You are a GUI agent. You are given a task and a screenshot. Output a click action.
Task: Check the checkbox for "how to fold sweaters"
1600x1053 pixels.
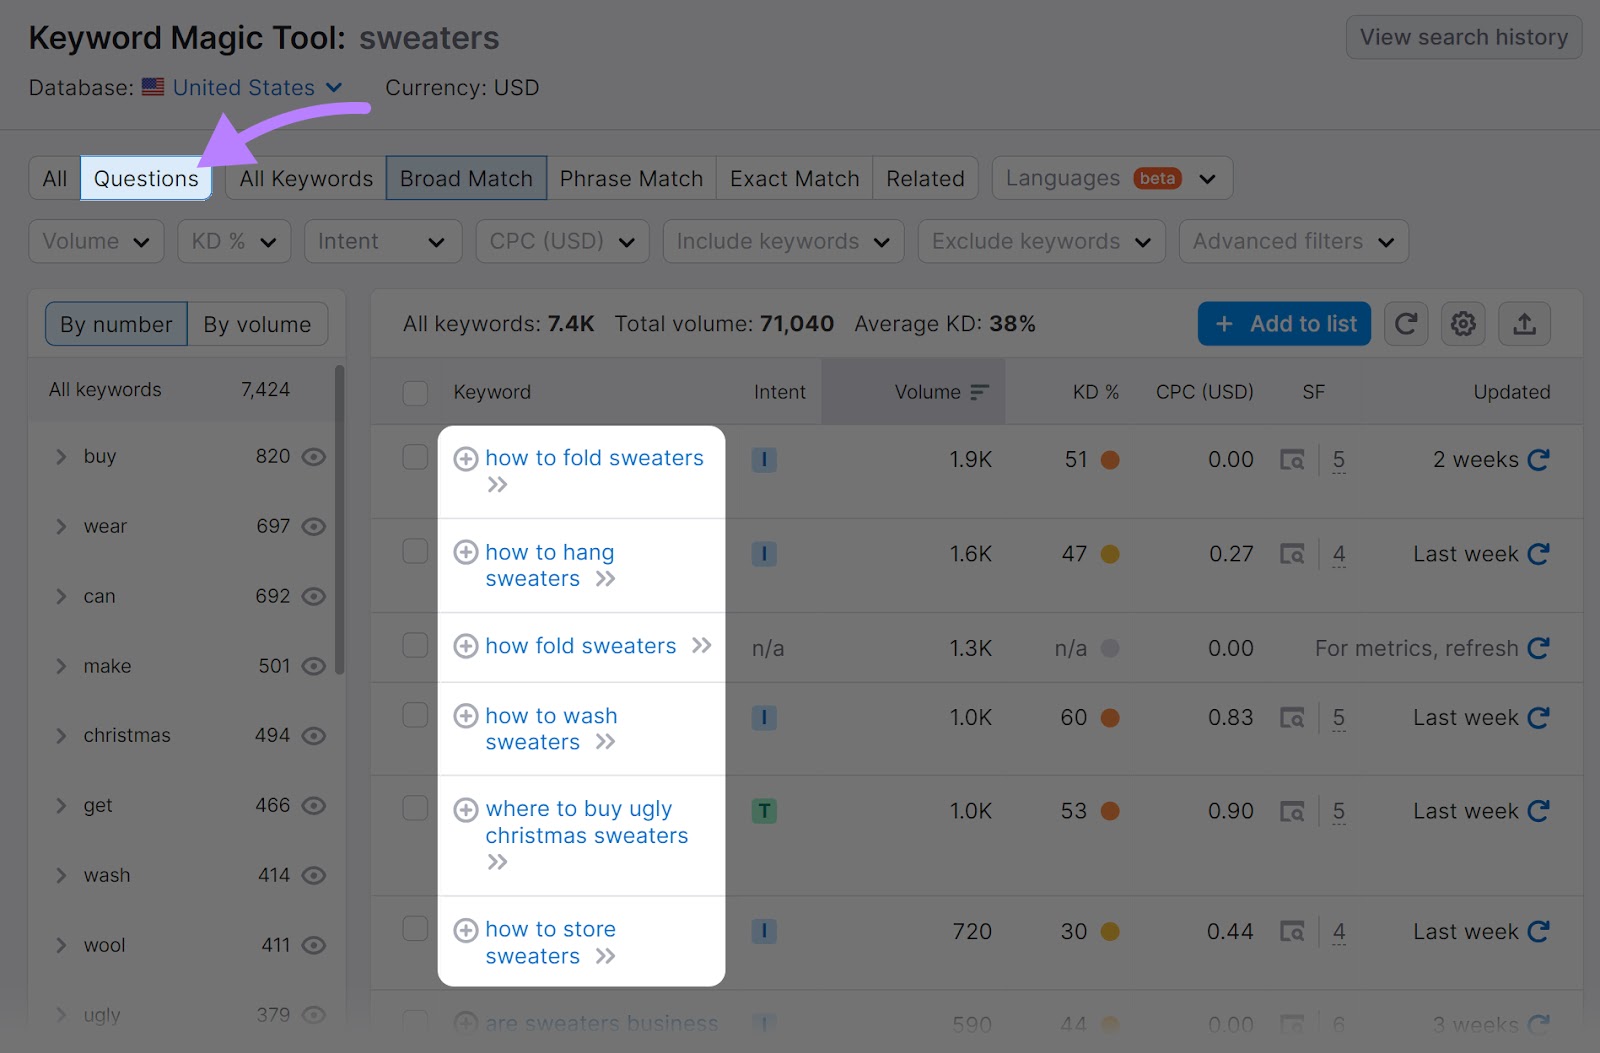(415, 460)
